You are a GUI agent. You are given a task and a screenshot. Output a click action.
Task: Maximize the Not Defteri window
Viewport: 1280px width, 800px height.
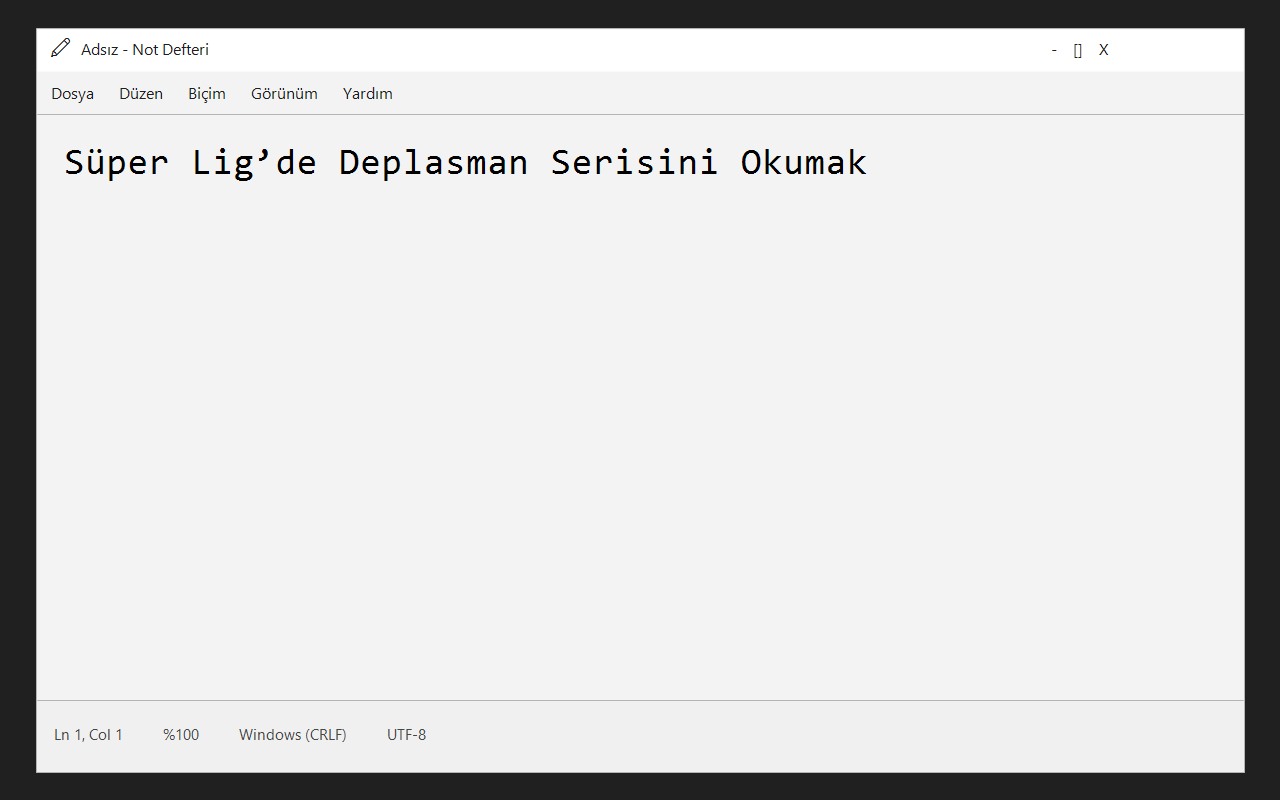1078,50
